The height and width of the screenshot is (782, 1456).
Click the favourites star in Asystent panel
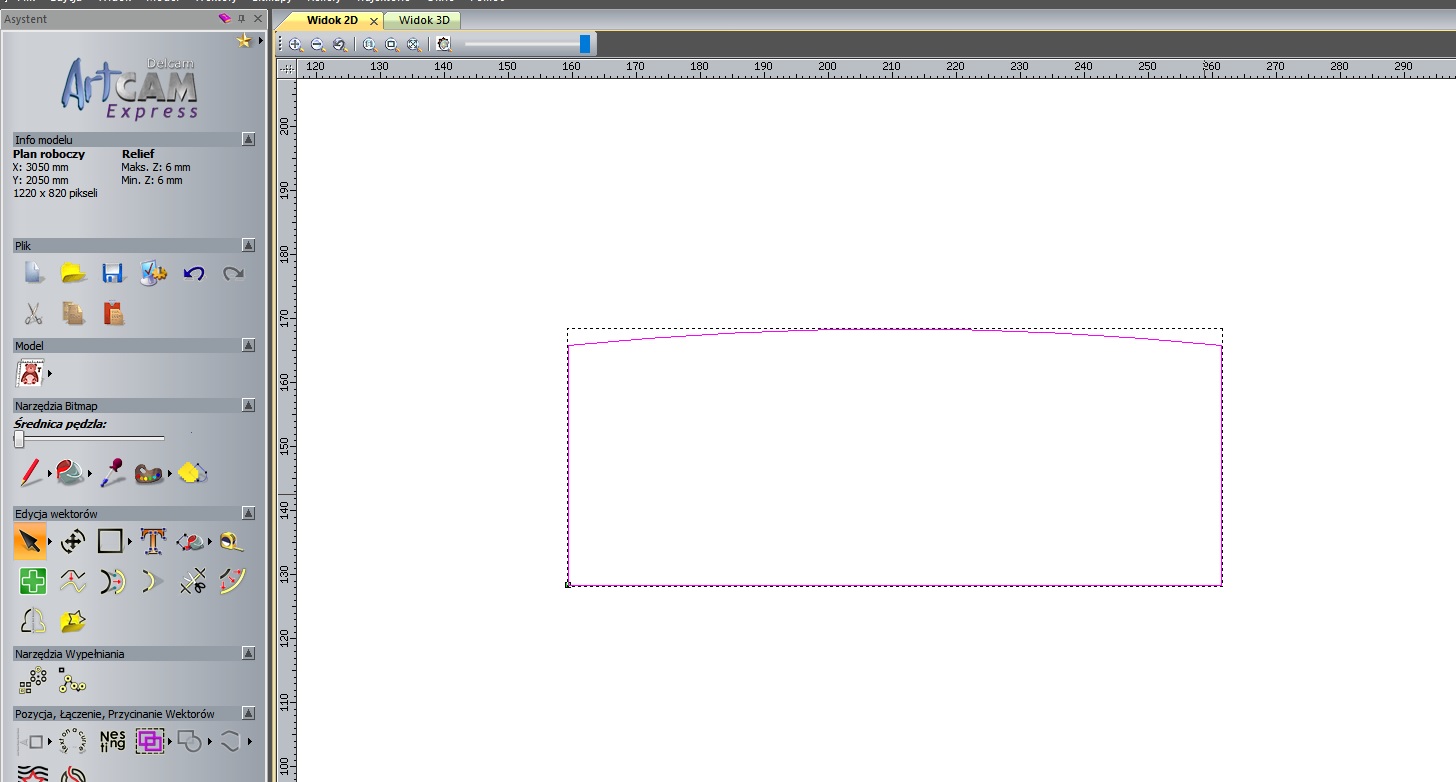coord(243,41)
